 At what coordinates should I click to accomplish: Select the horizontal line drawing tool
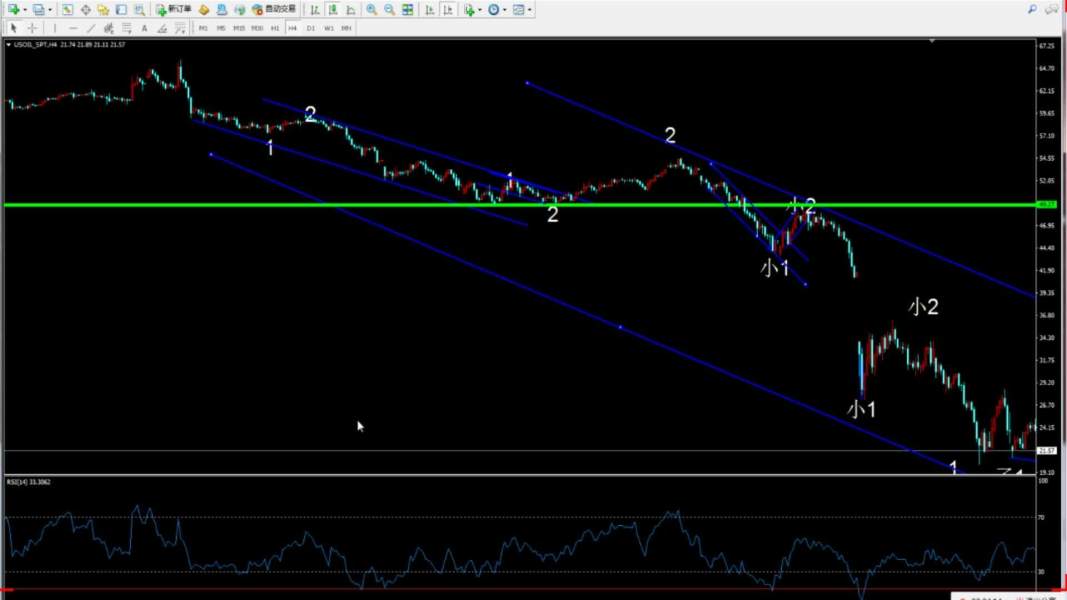pos(73,28)
